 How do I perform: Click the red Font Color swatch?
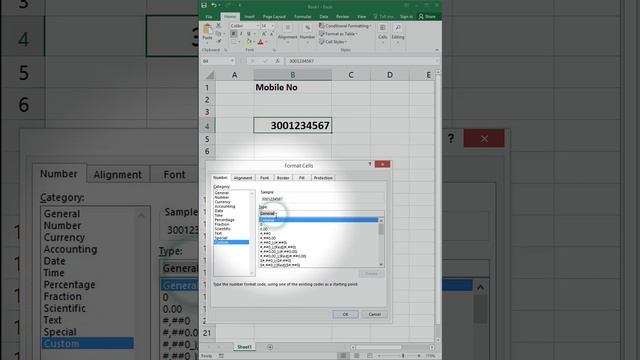(260, 42)
